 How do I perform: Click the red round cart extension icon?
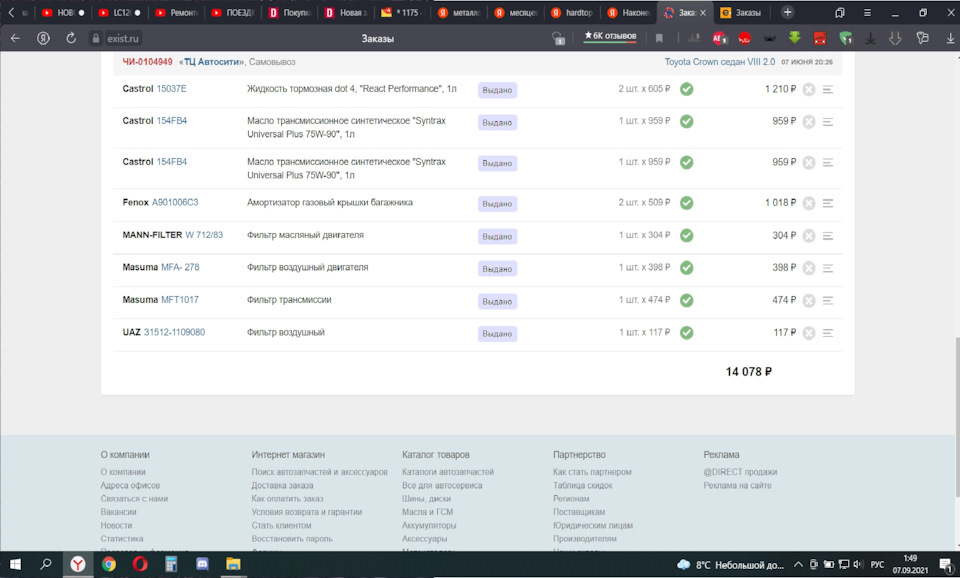744,39
